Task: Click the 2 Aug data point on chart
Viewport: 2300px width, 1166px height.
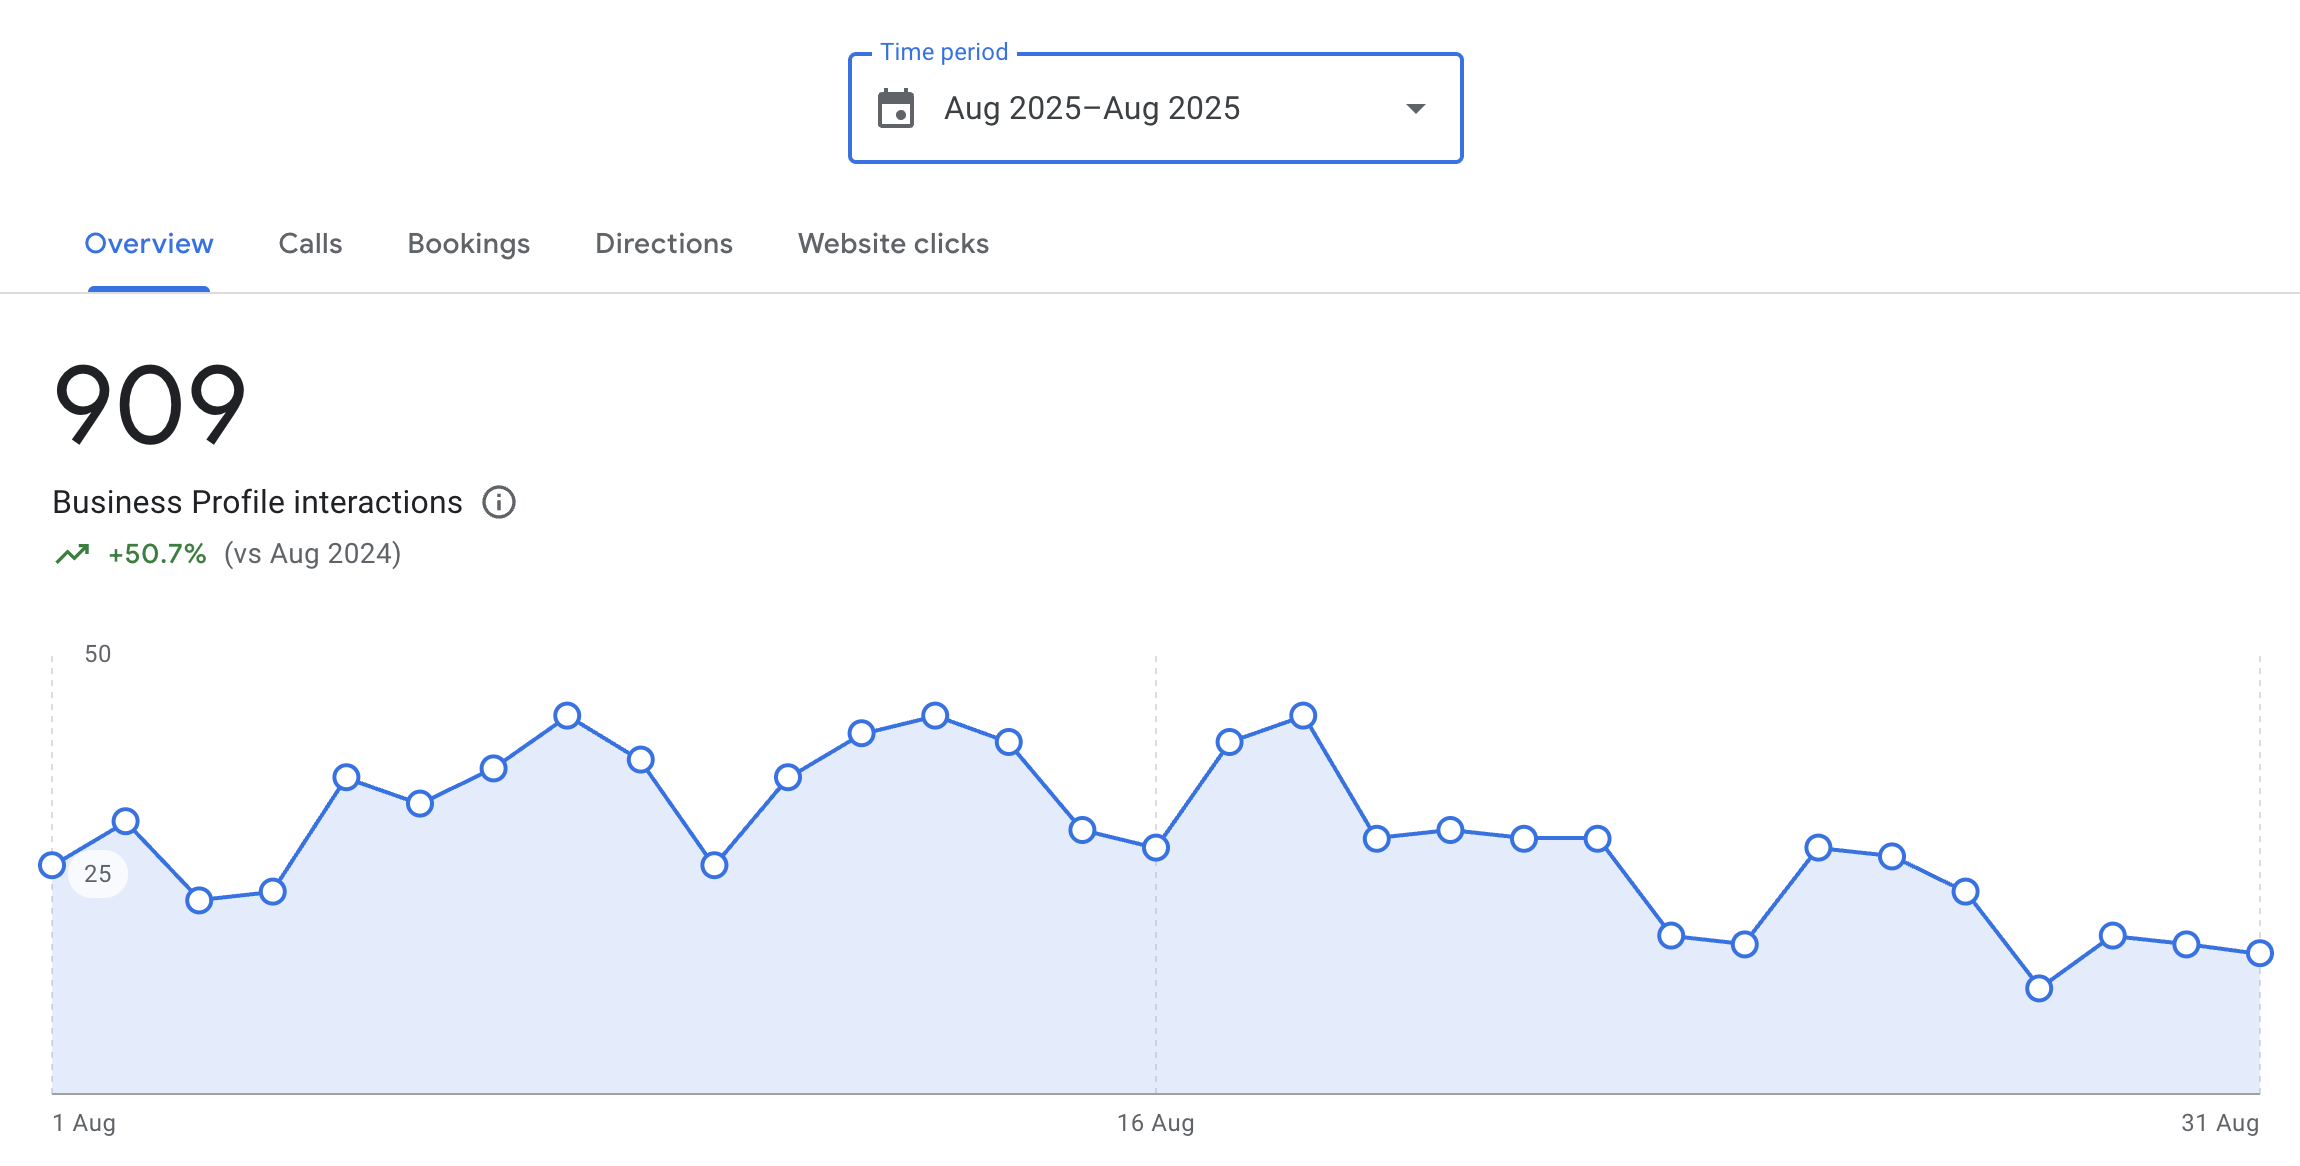Action: [126, 822]
